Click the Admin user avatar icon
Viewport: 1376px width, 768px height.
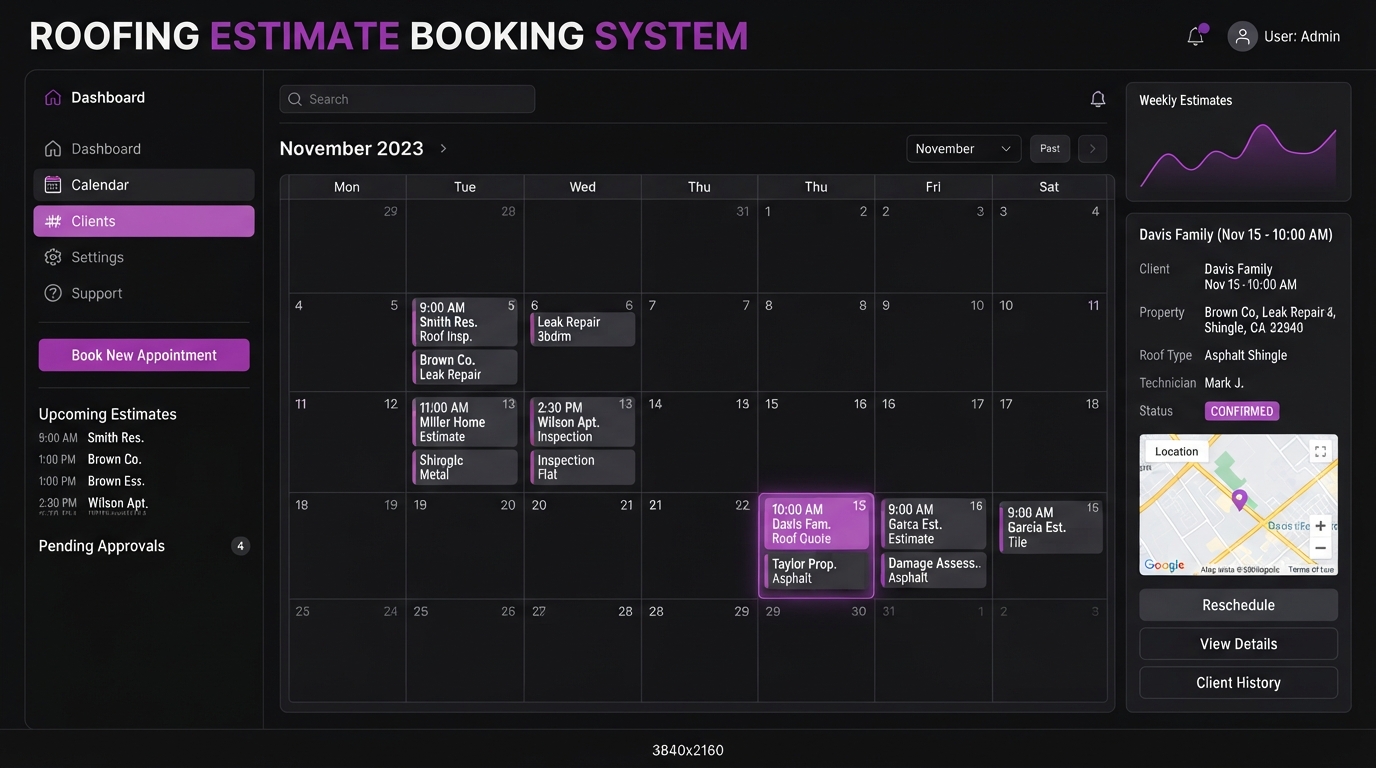(1242, 37)
